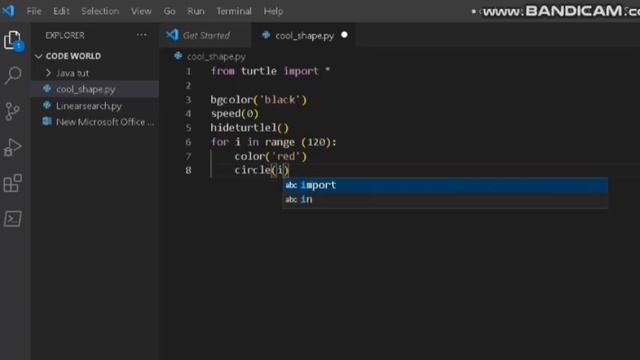Place cursor on the hideturtle1() line
The height and width of the screenshot is (360, 640).
click(249, 128)
